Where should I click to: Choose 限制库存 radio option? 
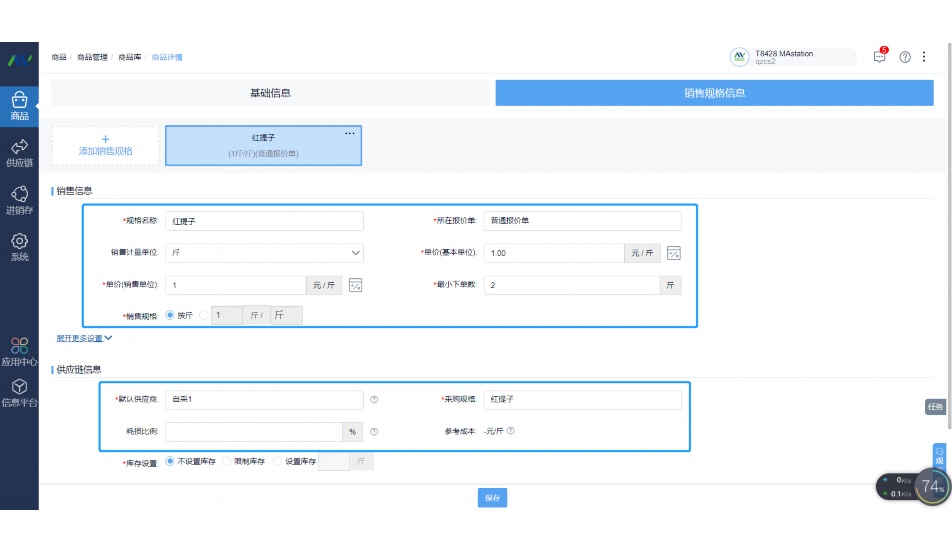coord(227,461)
